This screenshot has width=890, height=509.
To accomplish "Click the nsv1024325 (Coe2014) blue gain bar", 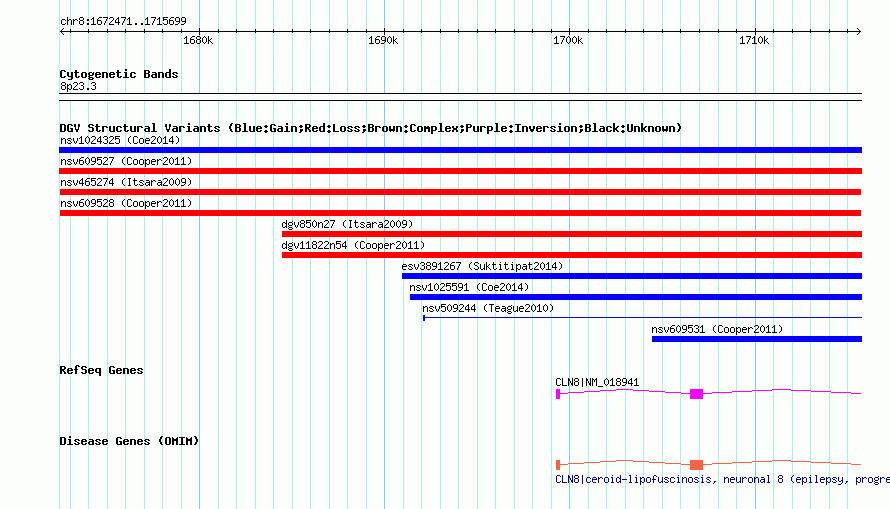I will (460, 150).
